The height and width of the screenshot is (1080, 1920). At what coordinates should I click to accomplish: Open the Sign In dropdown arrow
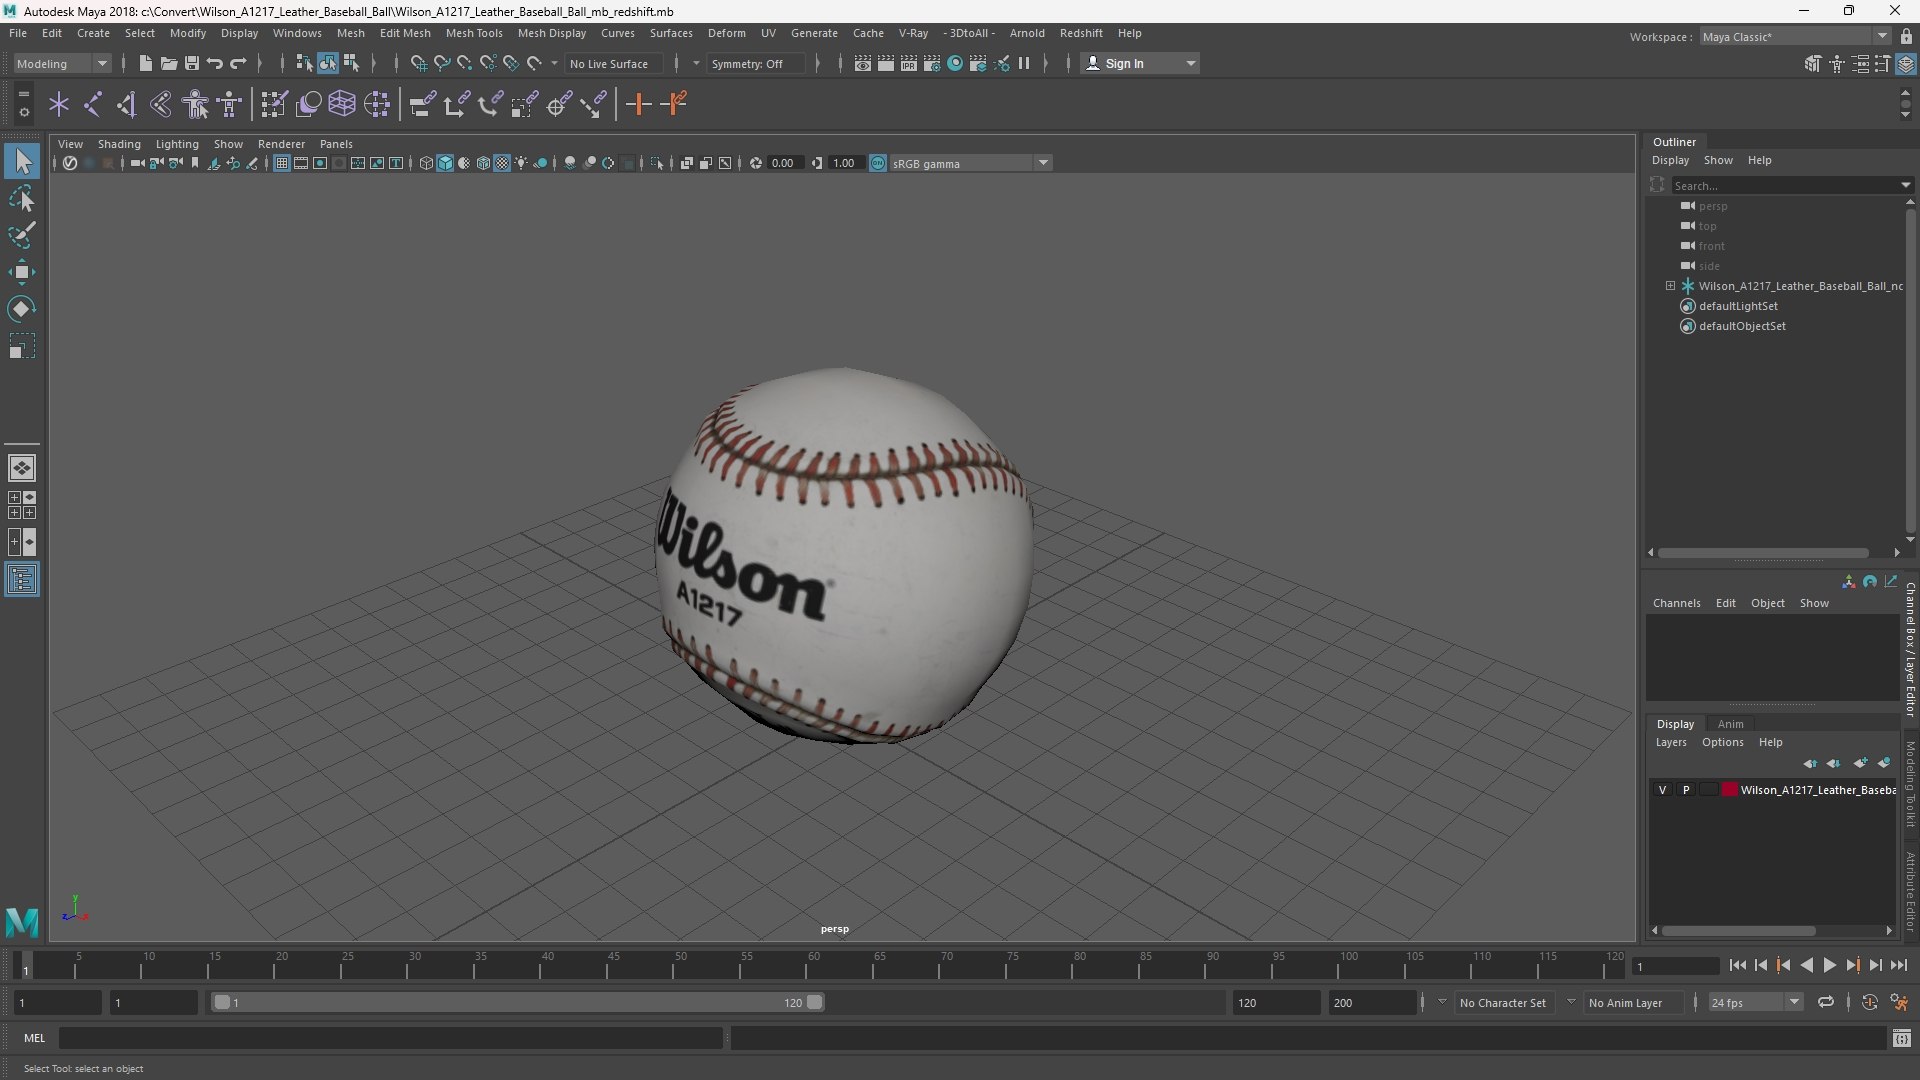(1190, 63)
